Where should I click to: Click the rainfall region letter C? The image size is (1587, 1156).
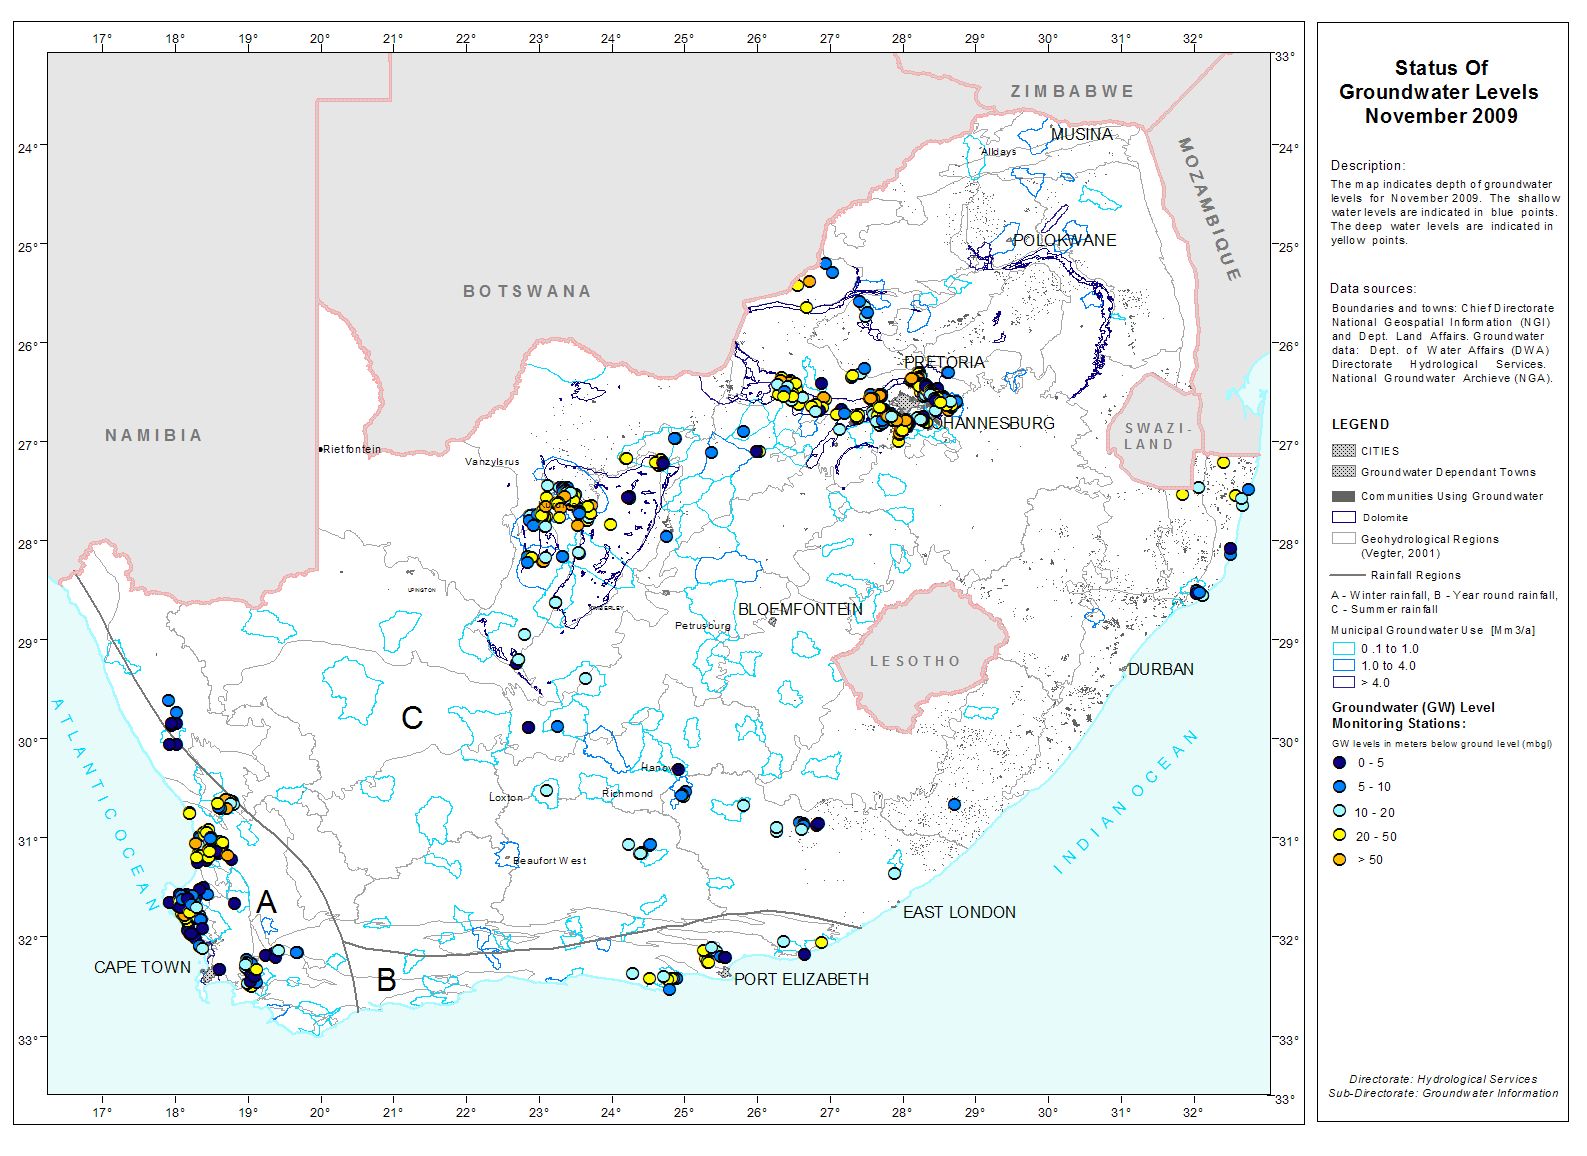[x=412, y=717]
